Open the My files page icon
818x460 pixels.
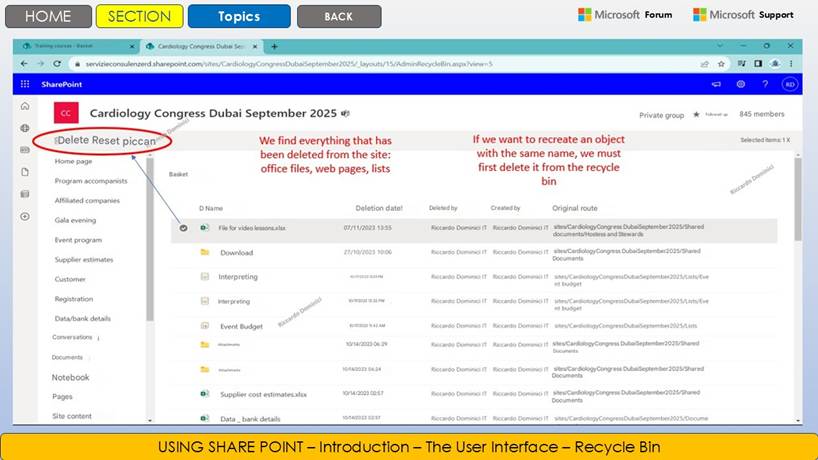click(x=25, y=172)
